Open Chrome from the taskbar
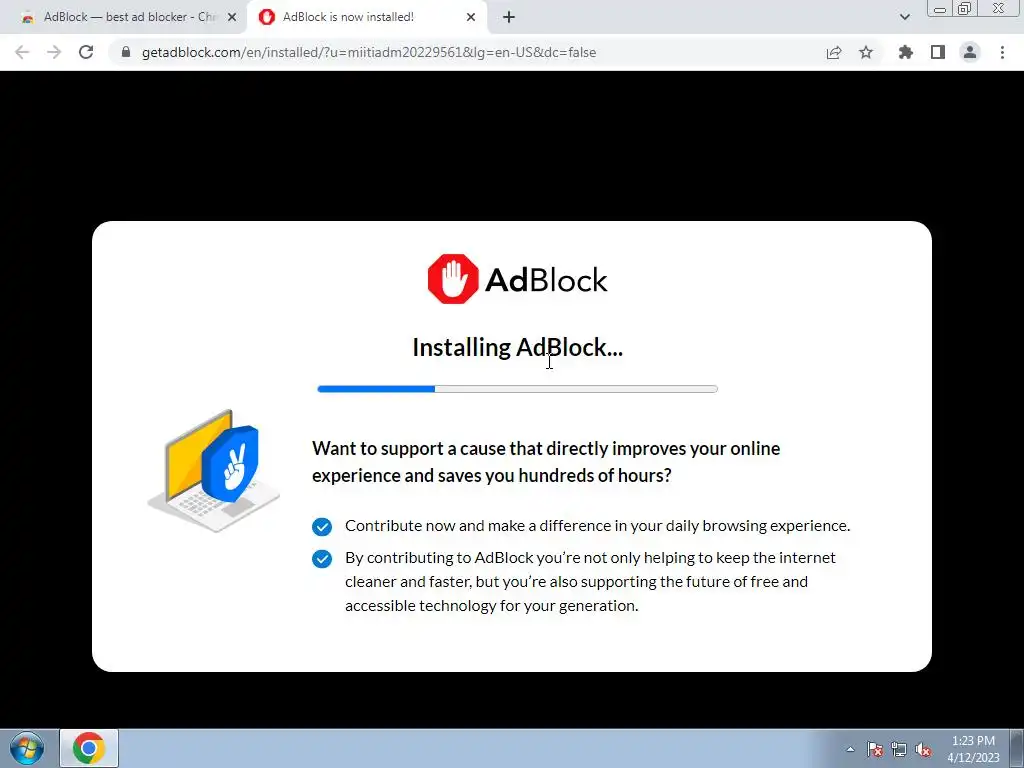 click(89, 748)
